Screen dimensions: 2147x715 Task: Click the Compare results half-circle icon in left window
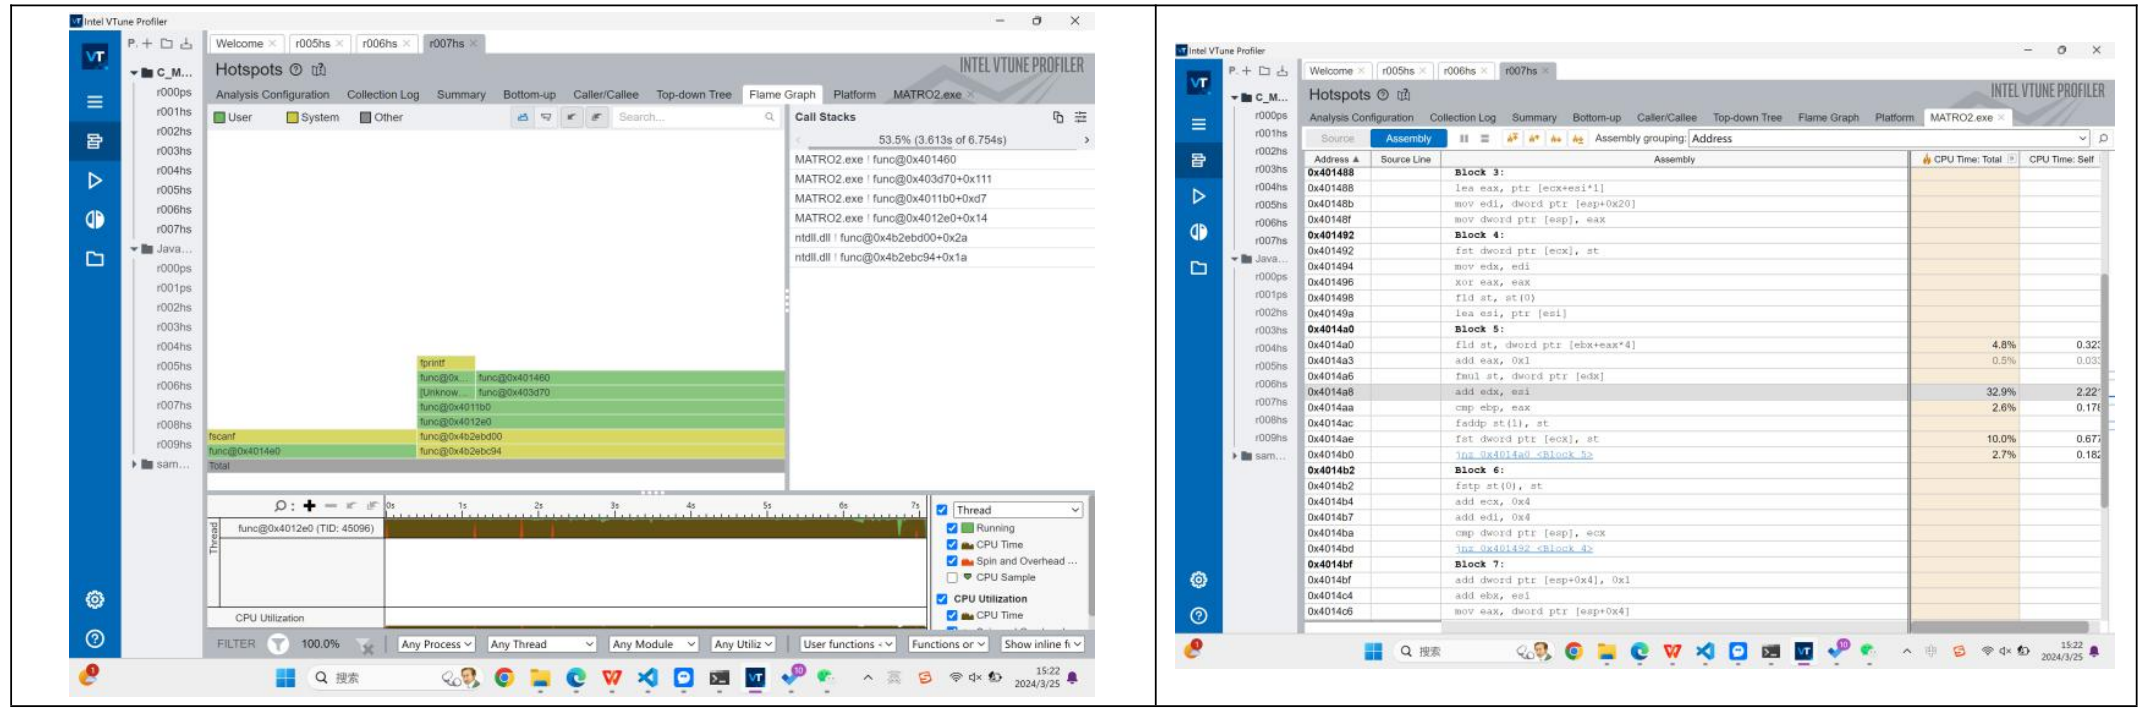[x=95, y=219]
